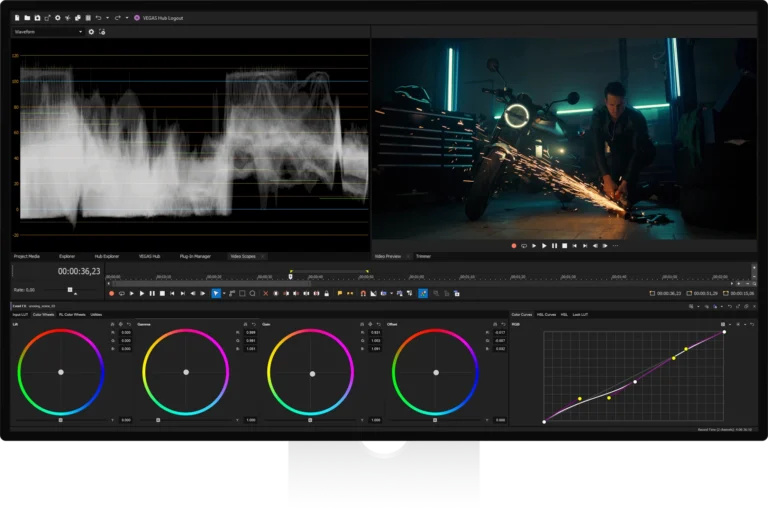The image size is (768, 526).
Task: Stop timeline playback
Action: (x=162, y=293)
